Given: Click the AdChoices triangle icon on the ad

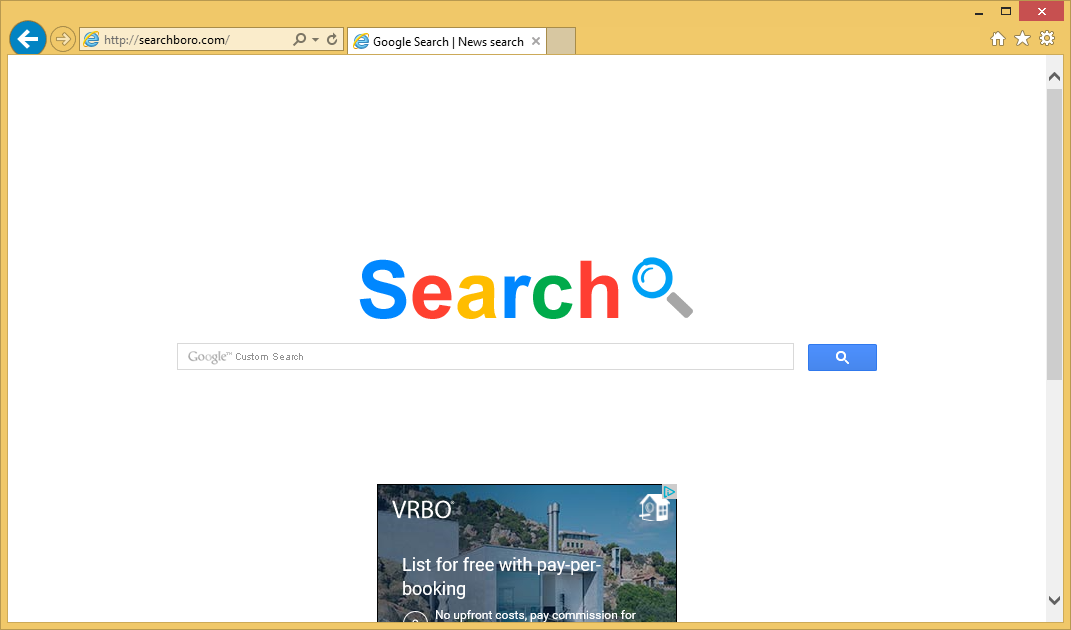Looking at the screenshot, I should [x=669, y=492].
